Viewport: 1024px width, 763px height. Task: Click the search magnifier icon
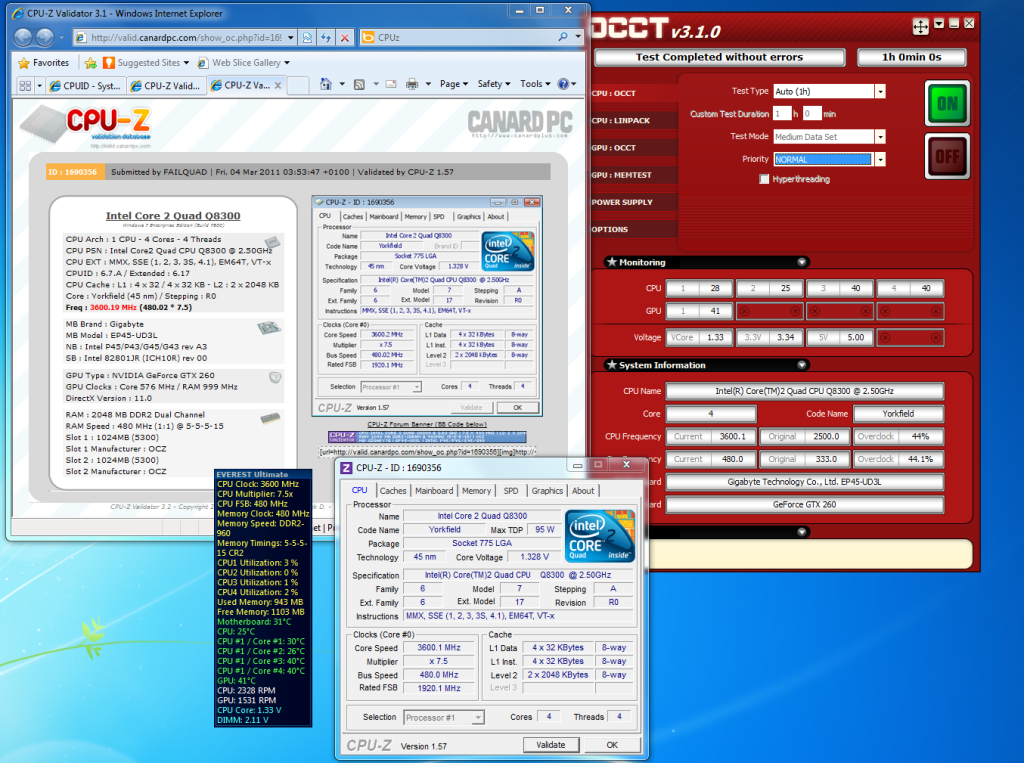click(x=562, y=37)
